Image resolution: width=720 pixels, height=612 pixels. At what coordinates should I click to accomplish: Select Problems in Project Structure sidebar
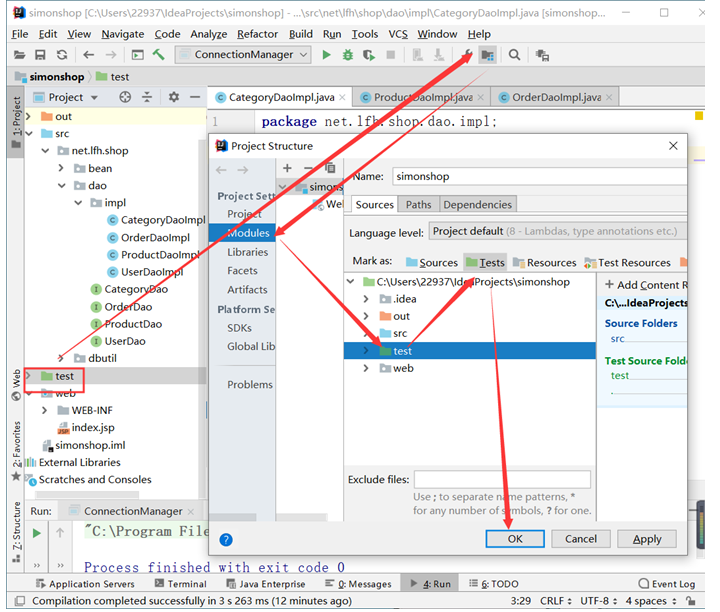tap(250, 385)
